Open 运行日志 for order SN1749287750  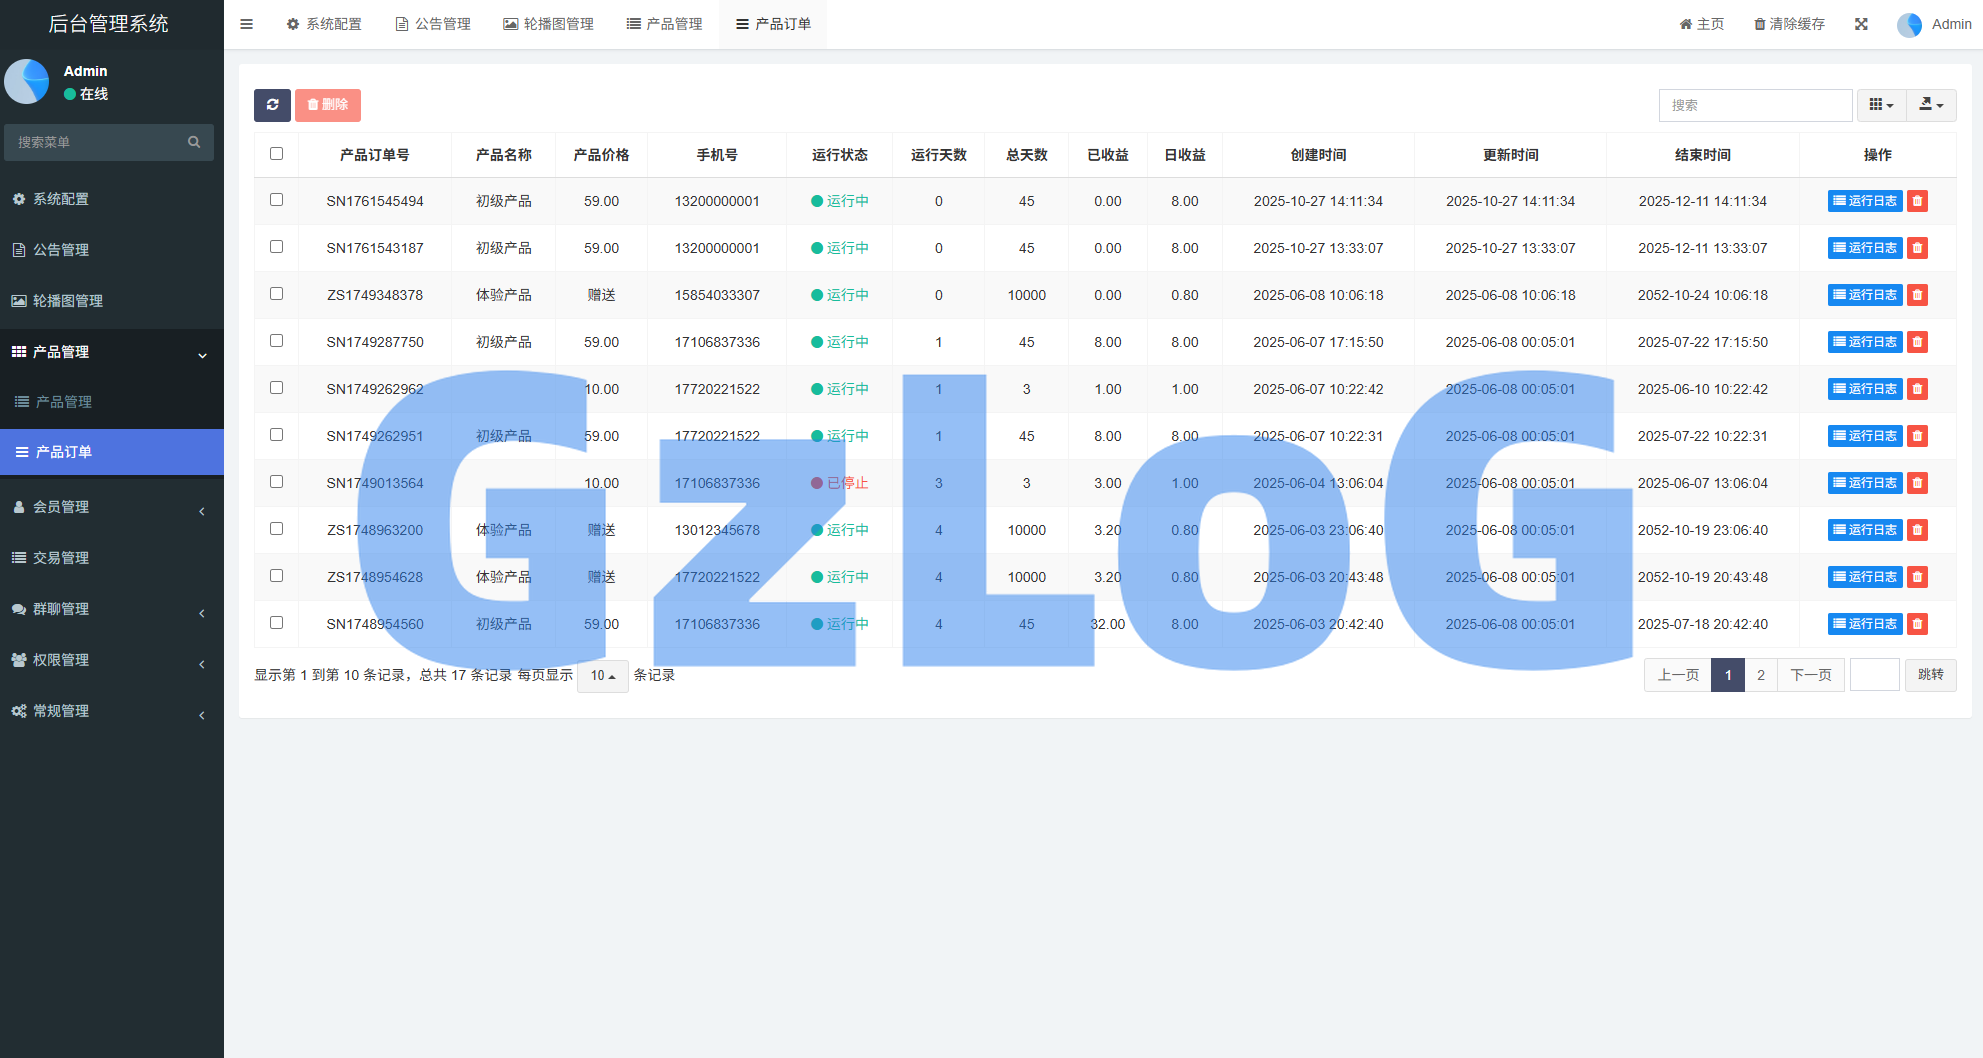pos(1865,342)
